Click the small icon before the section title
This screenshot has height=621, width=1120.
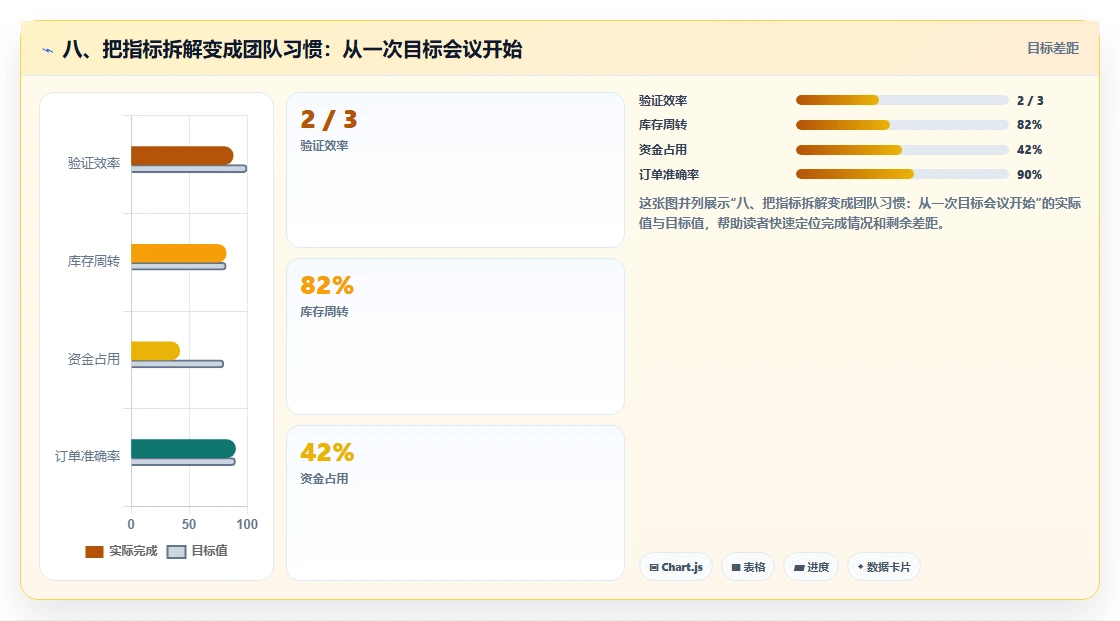click(48, 50)
